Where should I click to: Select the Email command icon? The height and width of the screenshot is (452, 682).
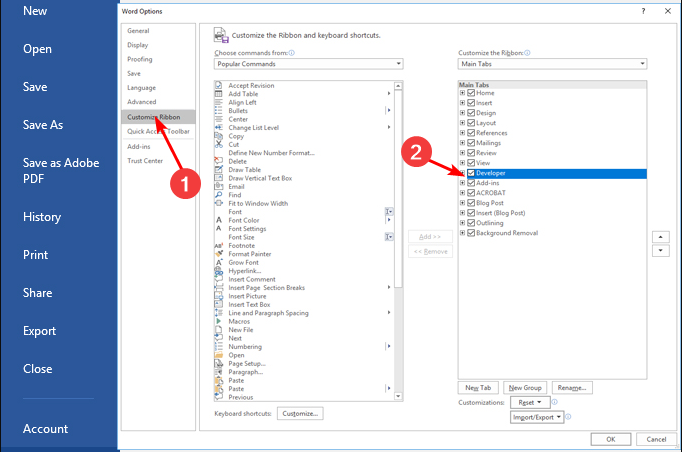[219, 186]
